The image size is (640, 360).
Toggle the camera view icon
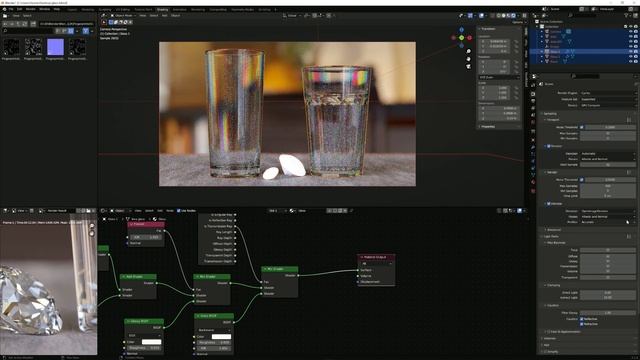469,66
